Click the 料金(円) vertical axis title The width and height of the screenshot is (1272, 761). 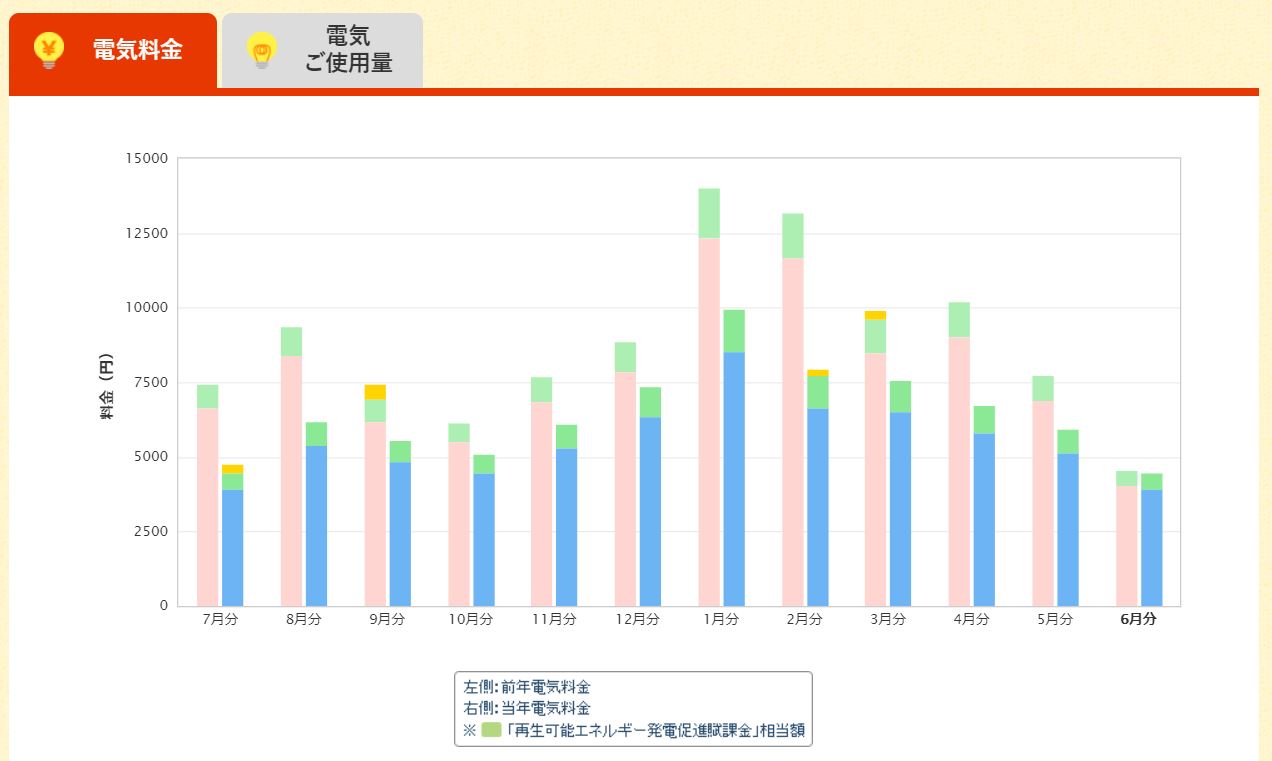pyautogui.click(x=106, y=387)
